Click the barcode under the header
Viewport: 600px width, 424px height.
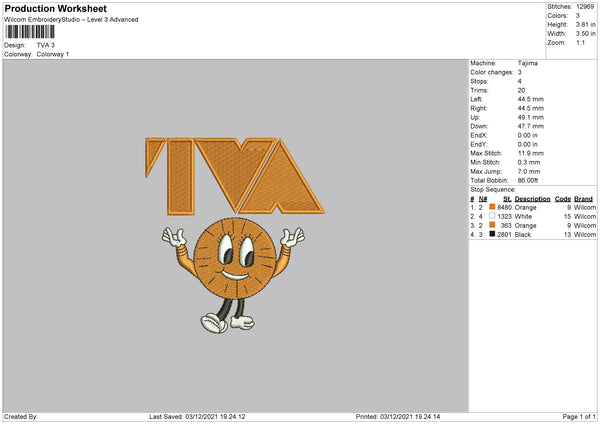[x=30, y=32]
